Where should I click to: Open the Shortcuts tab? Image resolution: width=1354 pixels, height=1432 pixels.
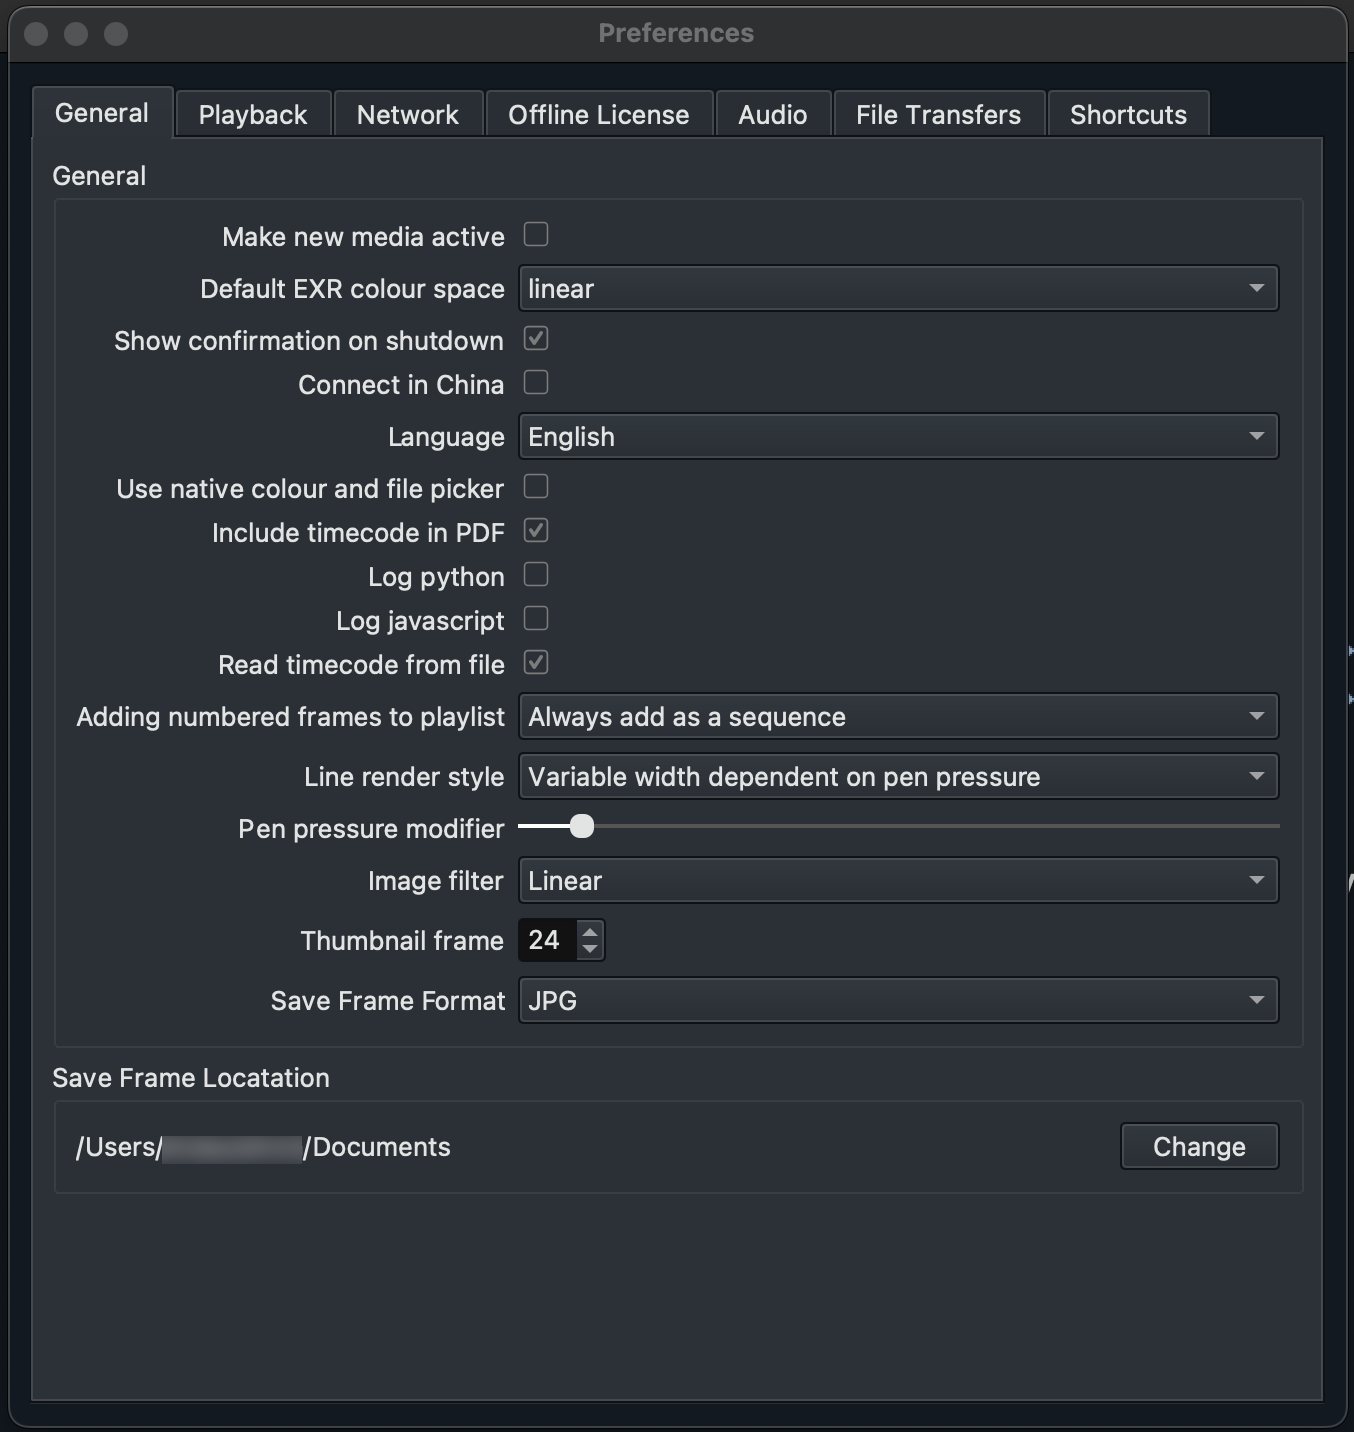pos(1128,115)
